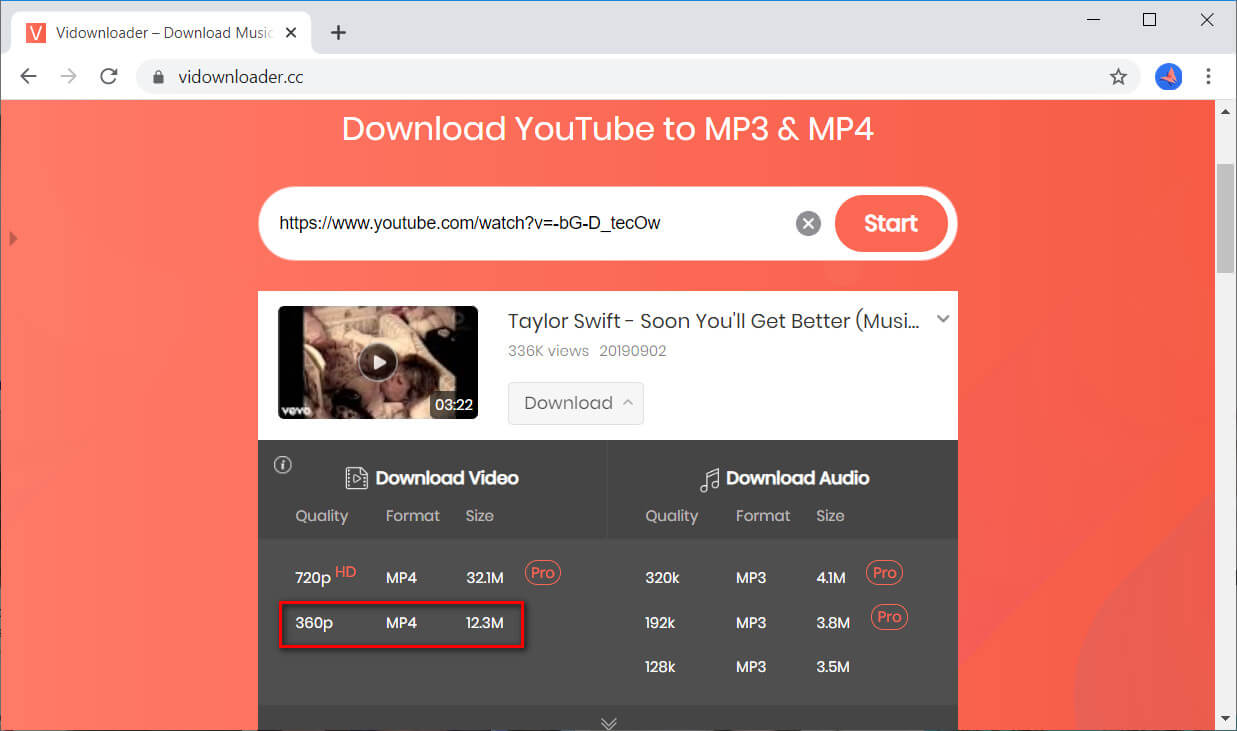Click the 3.8M size value

833,623
